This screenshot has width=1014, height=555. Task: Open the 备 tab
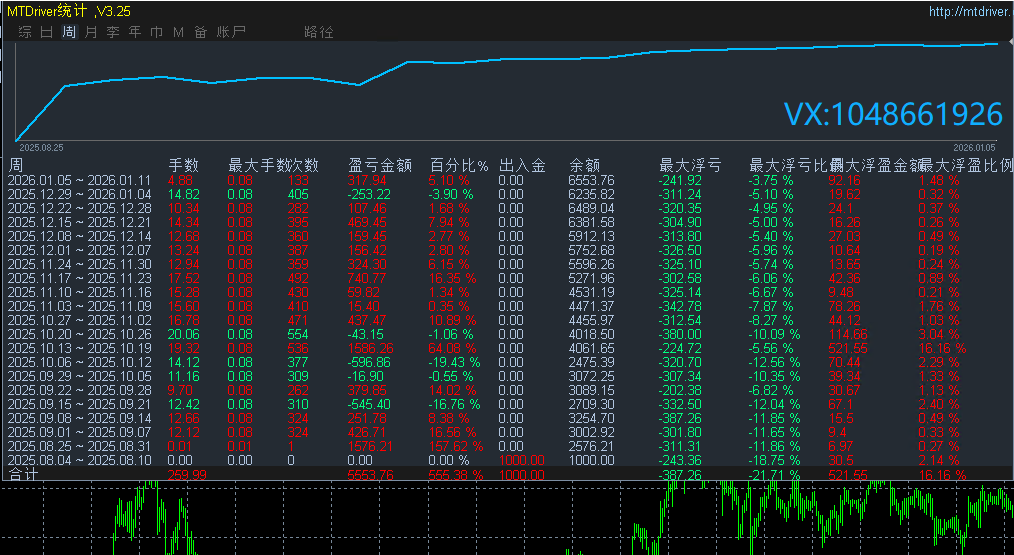[x=200, y=32]
